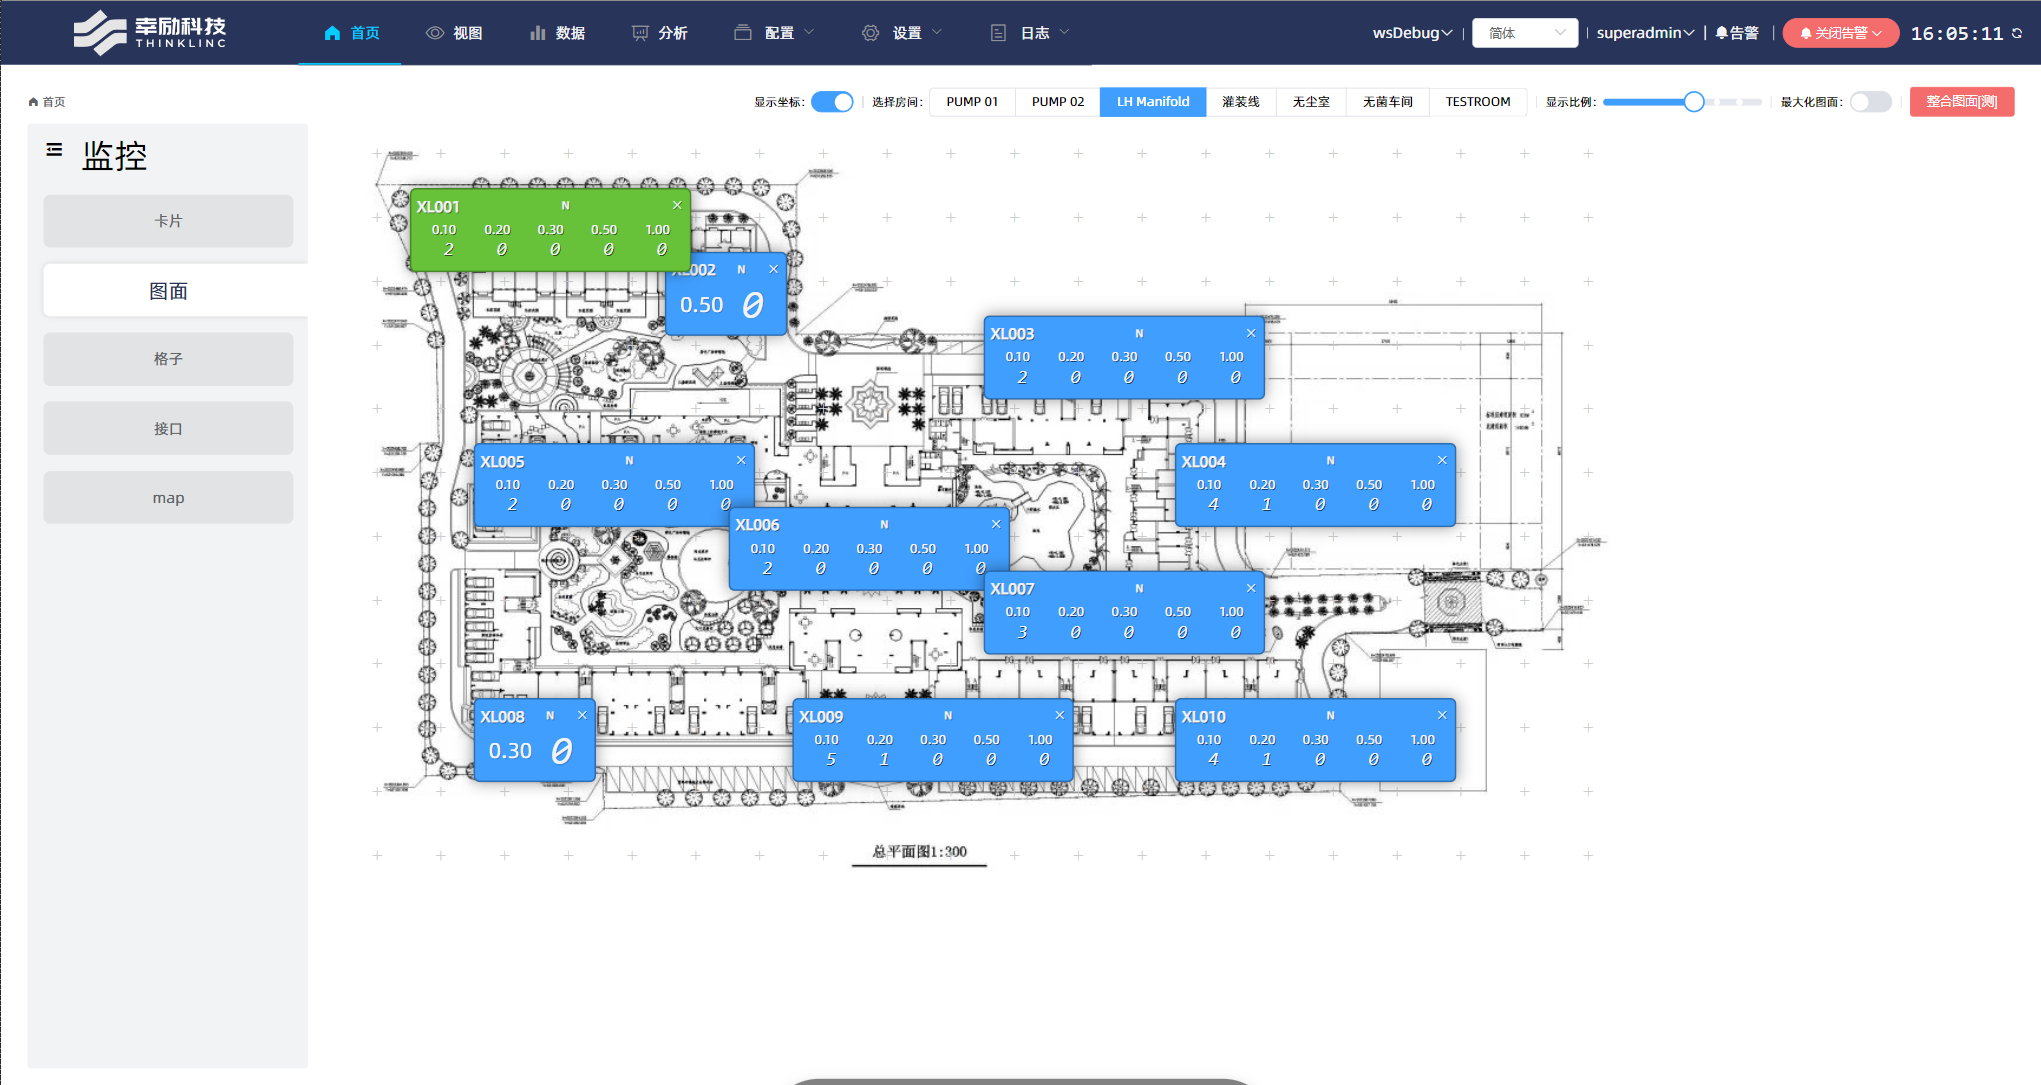Click the hamburger menu icon beside 监控
The image size is (2041, 1085).
[54, 150]
